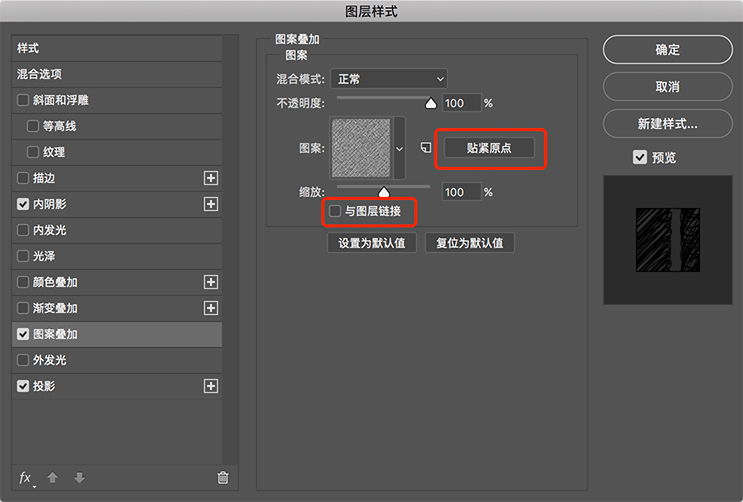
Task: Enable the 与图层链接 checkbox
Action: [x=335, y=212]
